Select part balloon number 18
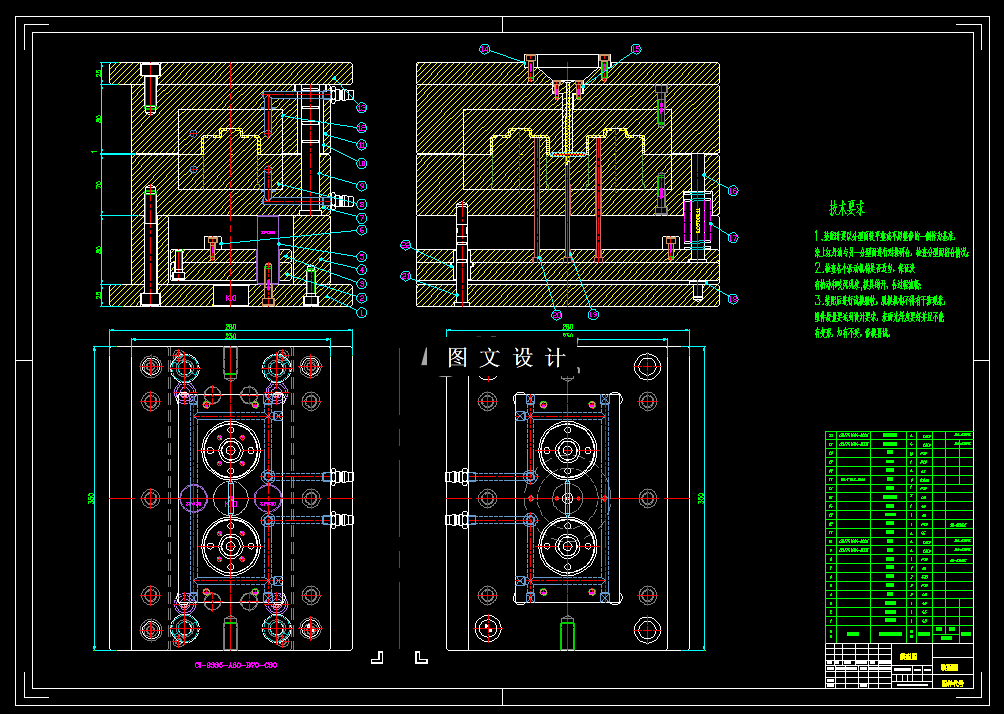The height and width of the screenshot is (714, 1004). tap(733, 299)
